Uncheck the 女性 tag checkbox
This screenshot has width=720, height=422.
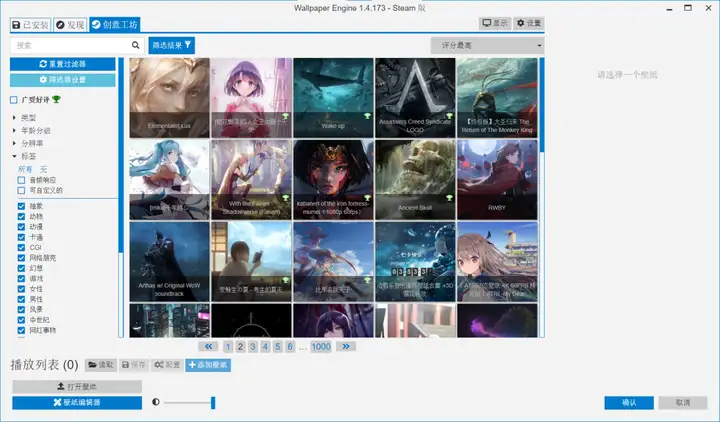(21, 289)
